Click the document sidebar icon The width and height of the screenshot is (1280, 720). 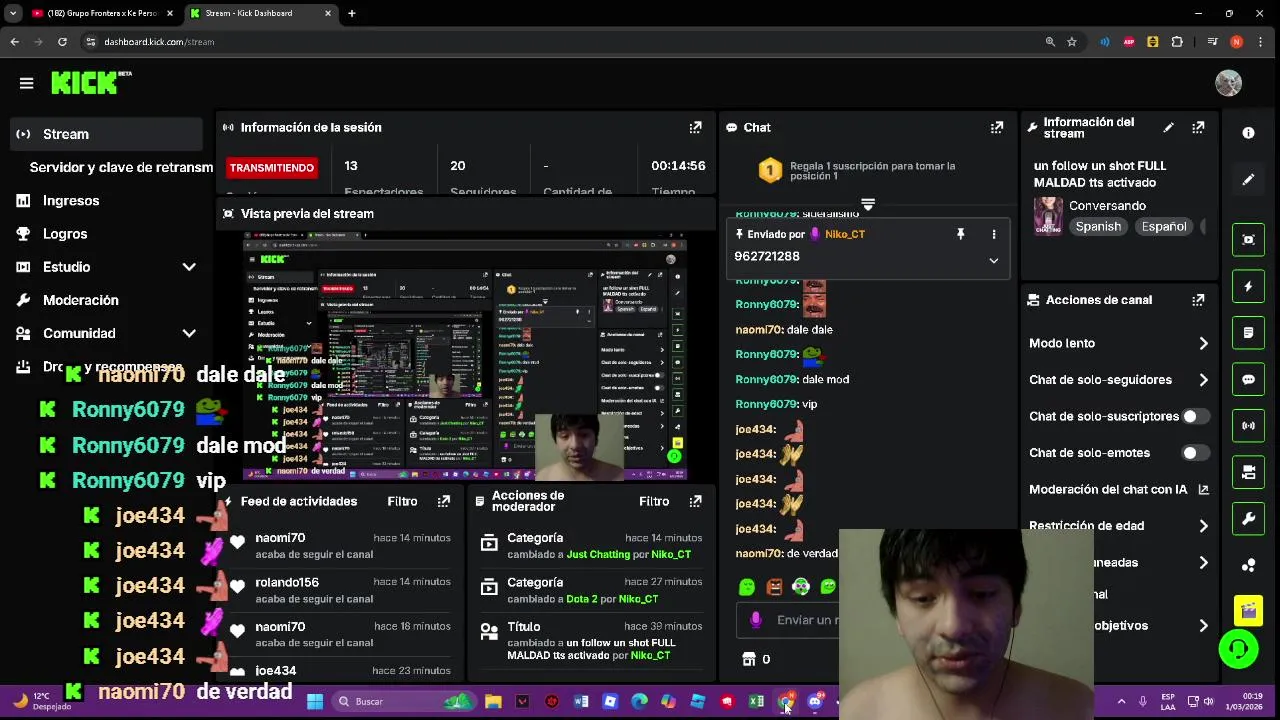click(x=1248, y=333)
